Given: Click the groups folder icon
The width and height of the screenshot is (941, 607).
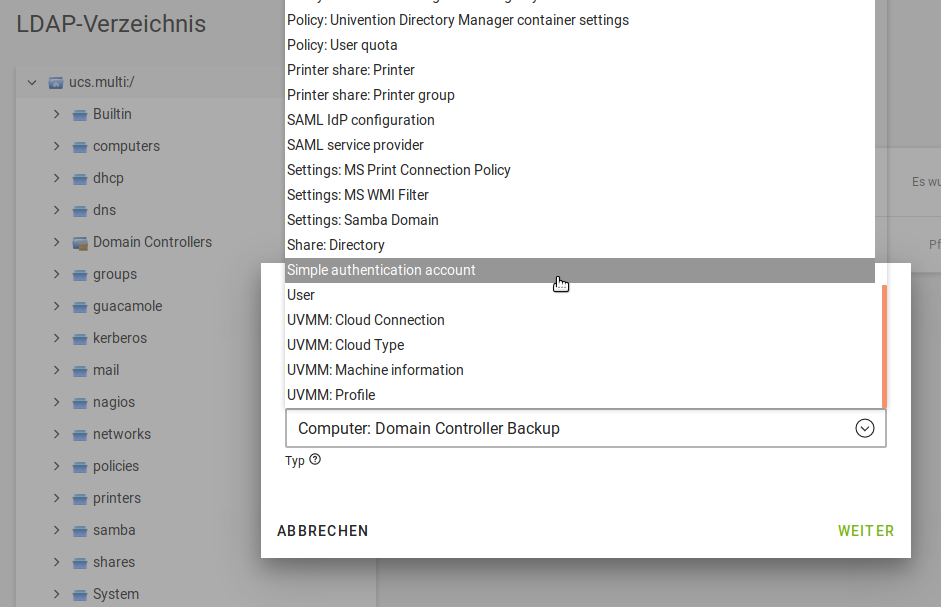Looking at the screenshot, I should point(80,275).
